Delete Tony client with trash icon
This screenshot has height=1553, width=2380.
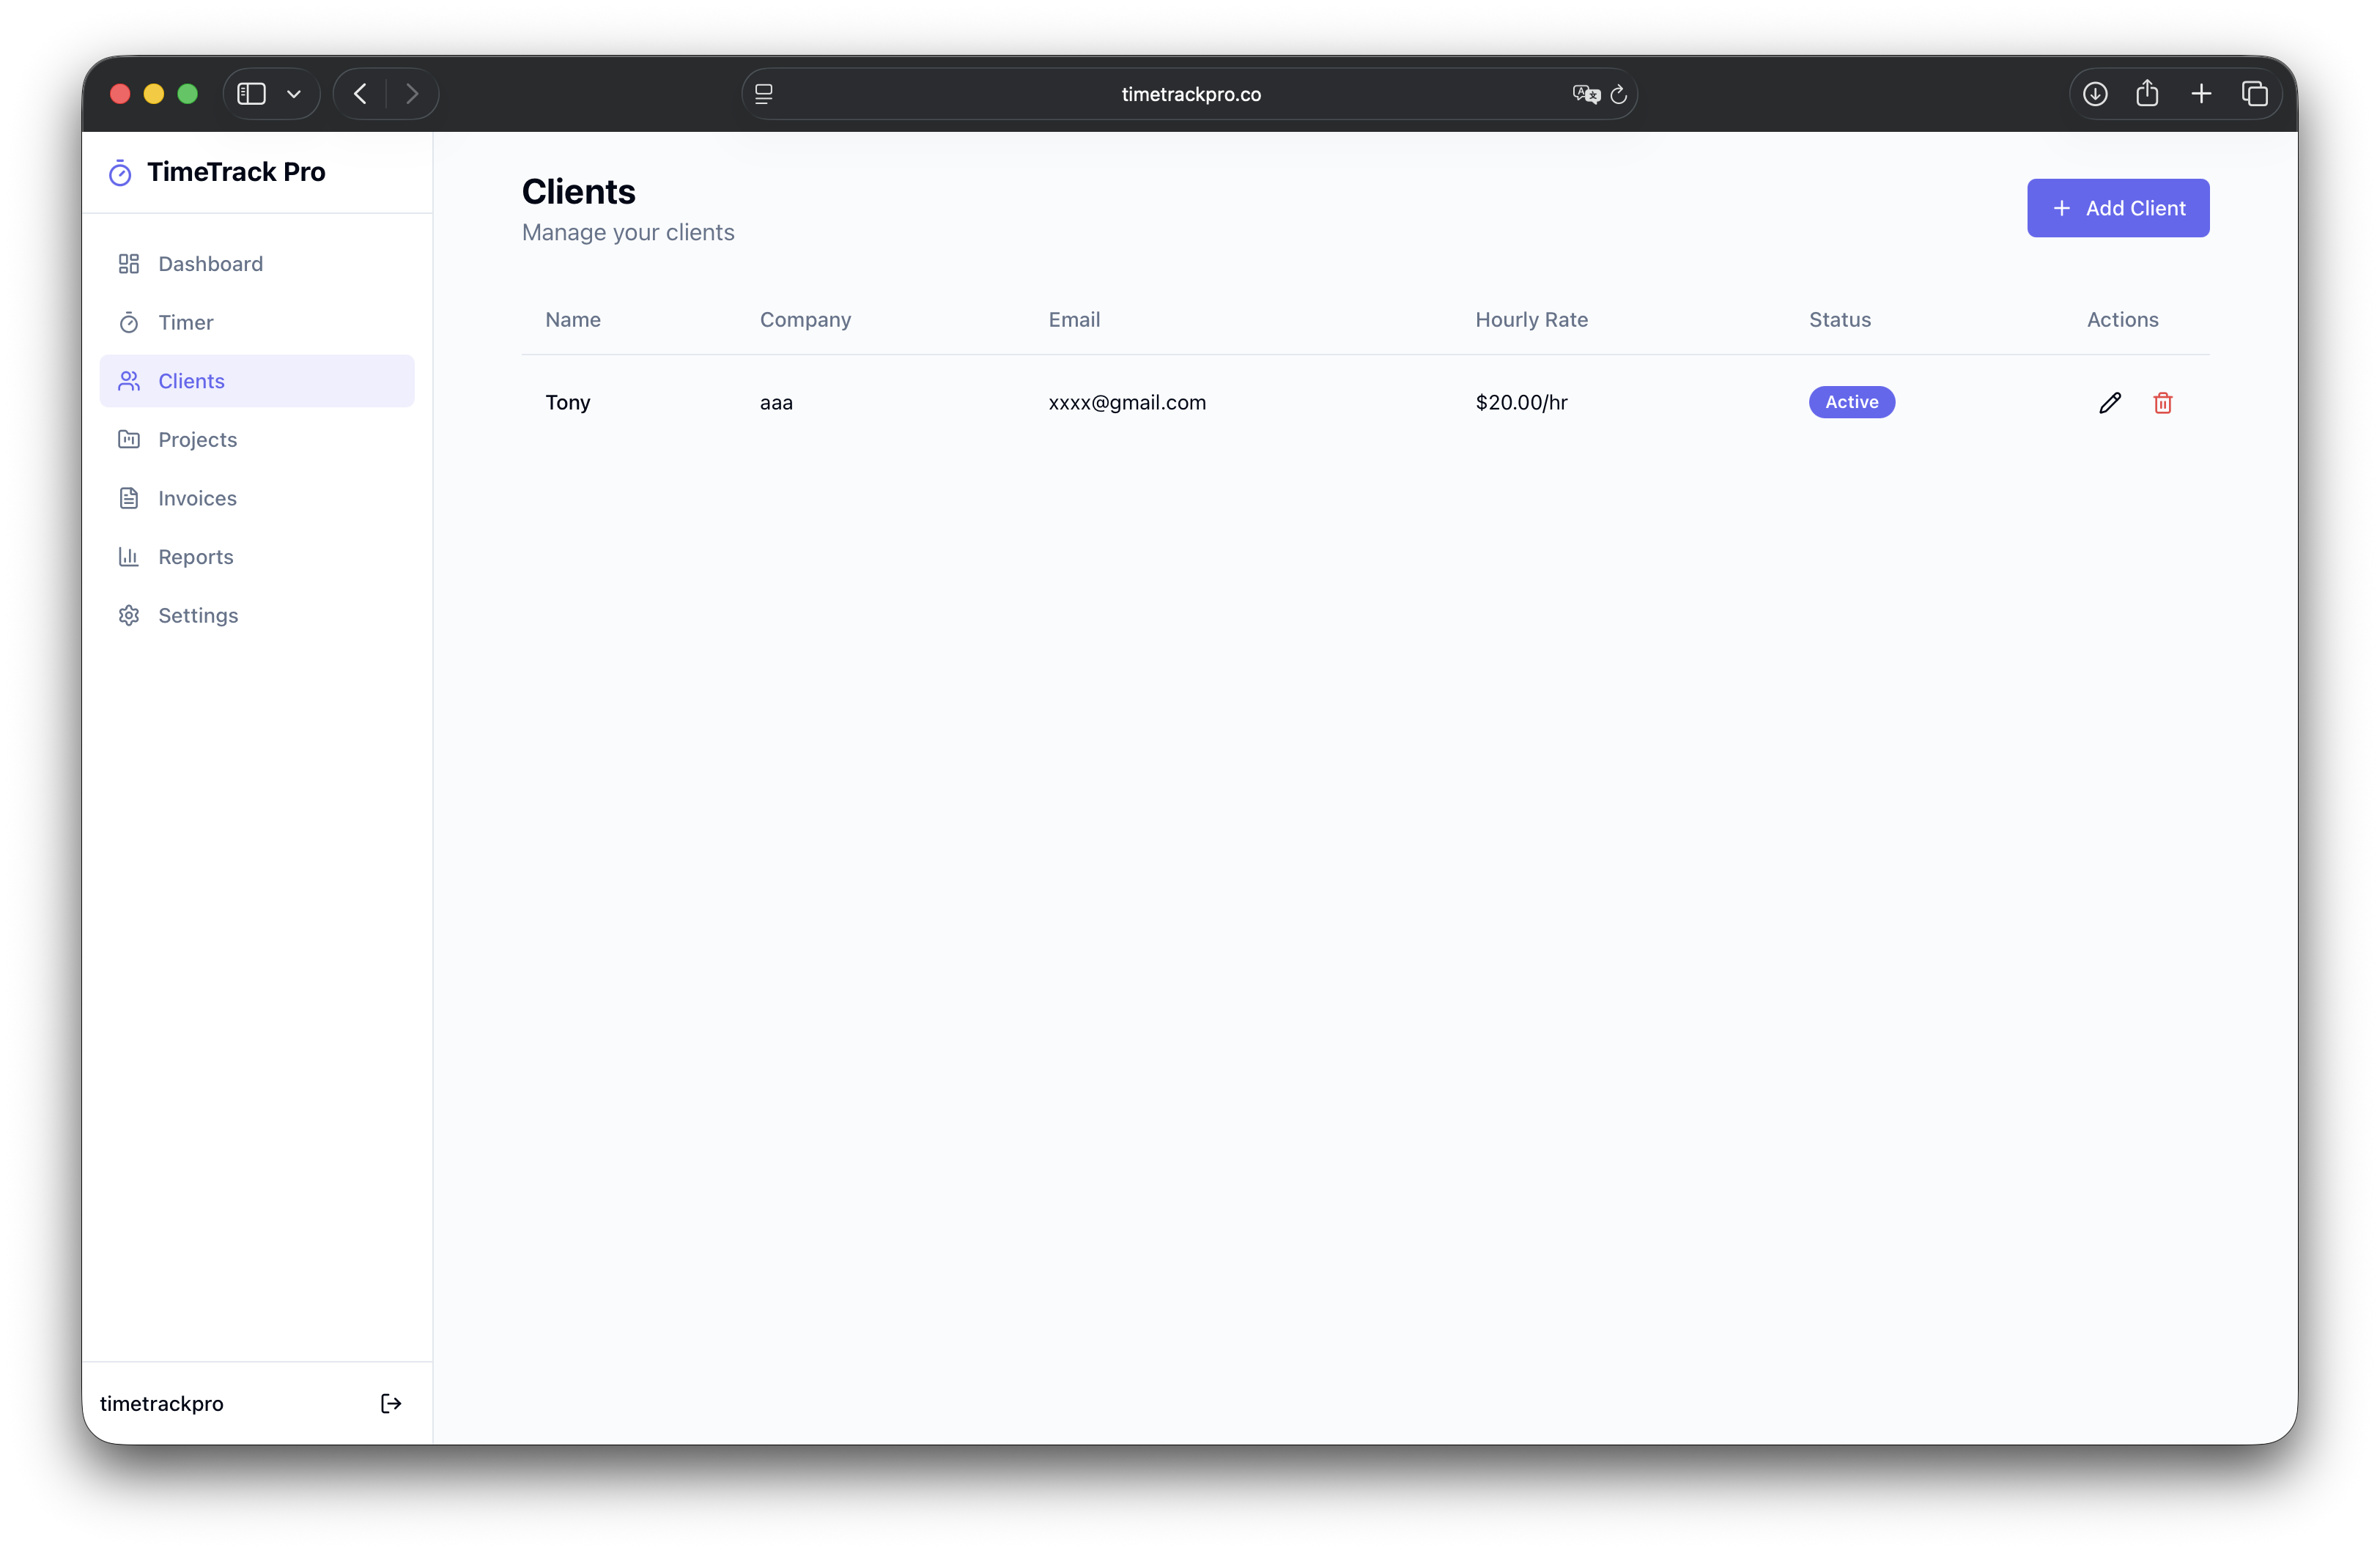point(2162,403)
